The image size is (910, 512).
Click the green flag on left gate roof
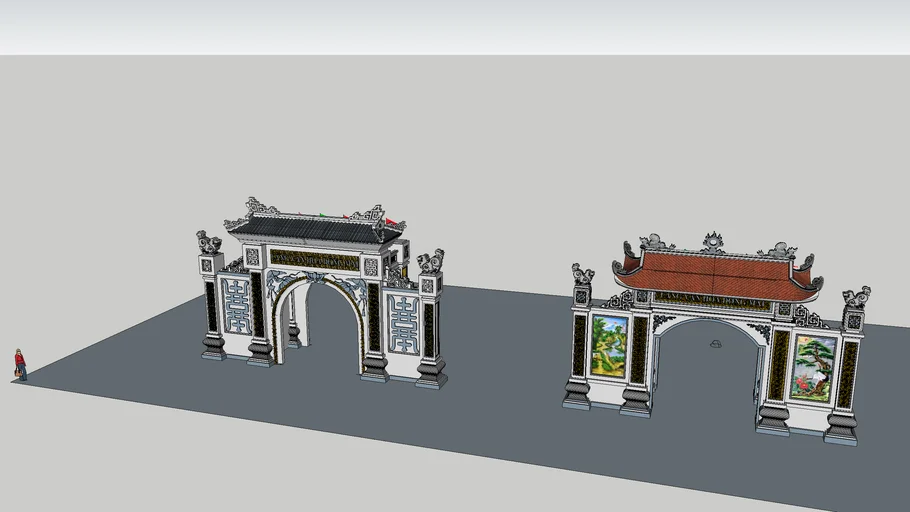pyautogui.click(x=322, y=214)
